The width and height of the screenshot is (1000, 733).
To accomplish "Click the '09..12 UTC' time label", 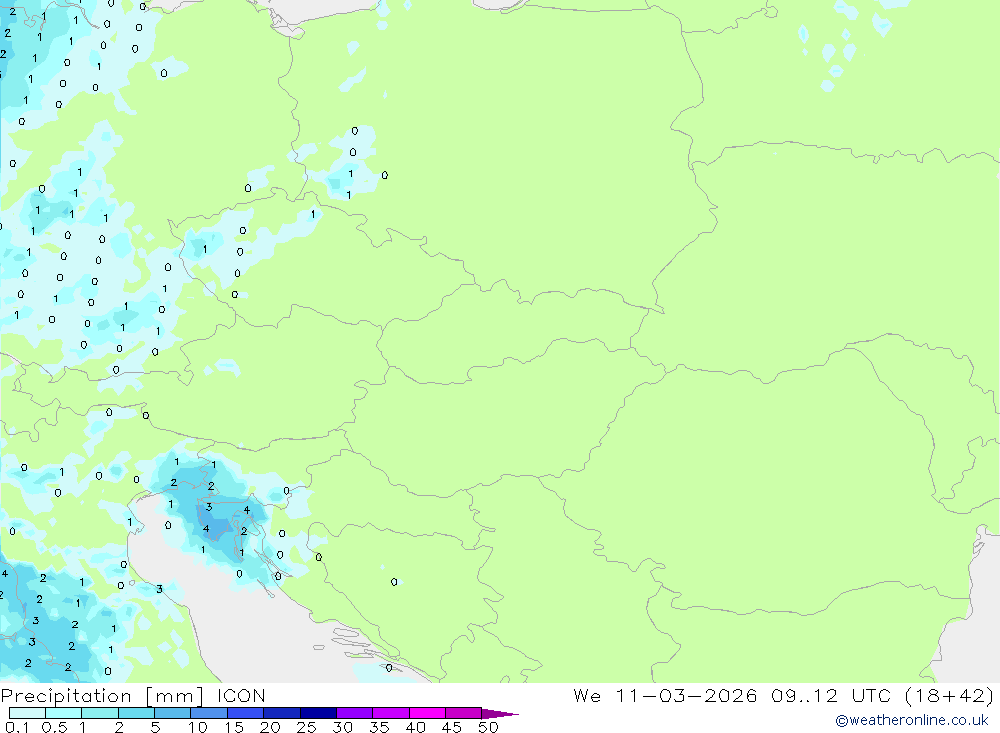I will coord(831,695).
